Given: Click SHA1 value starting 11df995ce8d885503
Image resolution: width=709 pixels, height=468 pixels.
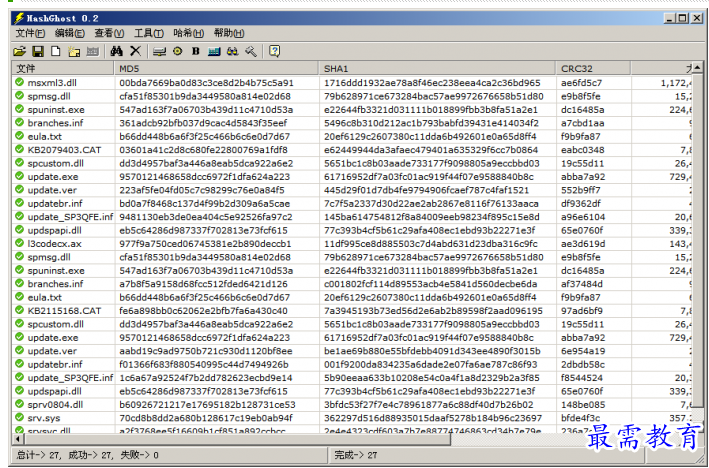Looking at the screenshot, I should [430, 244].
